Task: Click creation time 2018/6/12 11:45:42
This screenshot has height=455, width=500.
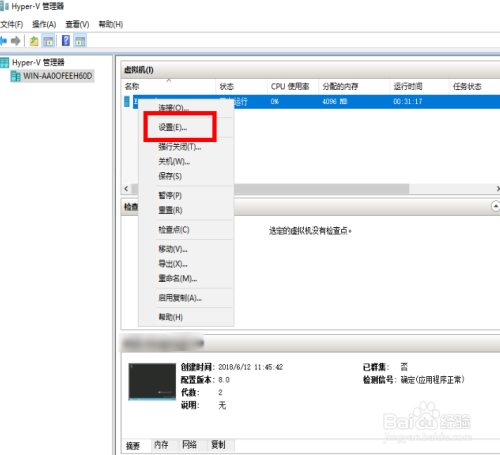Action: [251, 367]
